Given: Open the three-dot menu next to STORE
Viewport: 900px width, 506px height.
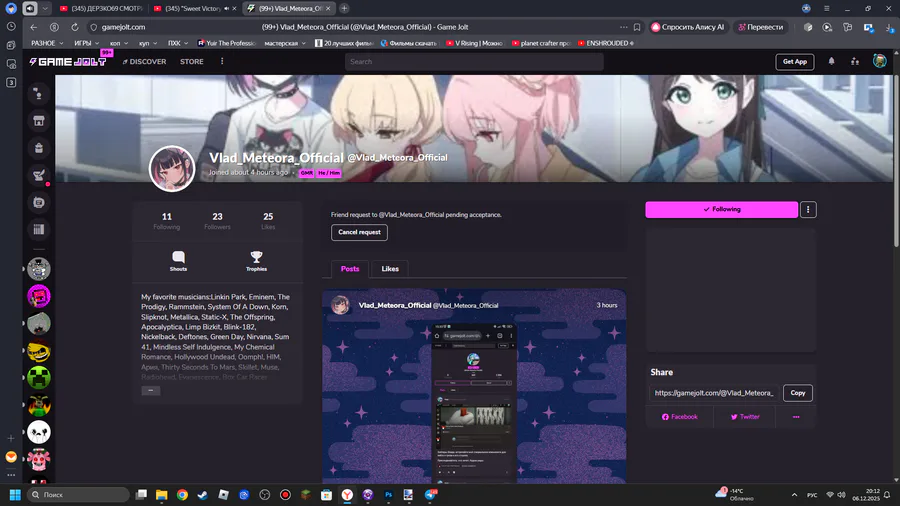Looking at the screenshot, I should click(222, 61).
